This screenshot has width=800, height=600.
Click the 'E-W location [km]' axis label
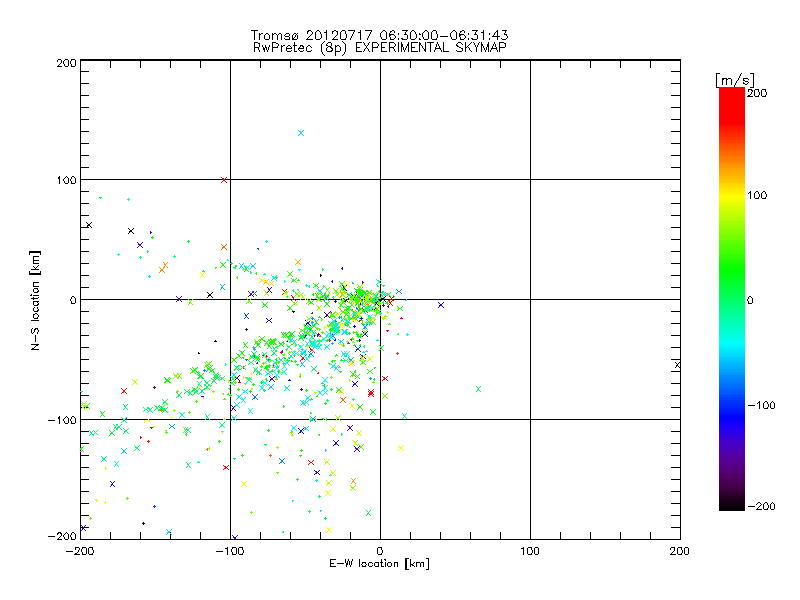(380, 564)
